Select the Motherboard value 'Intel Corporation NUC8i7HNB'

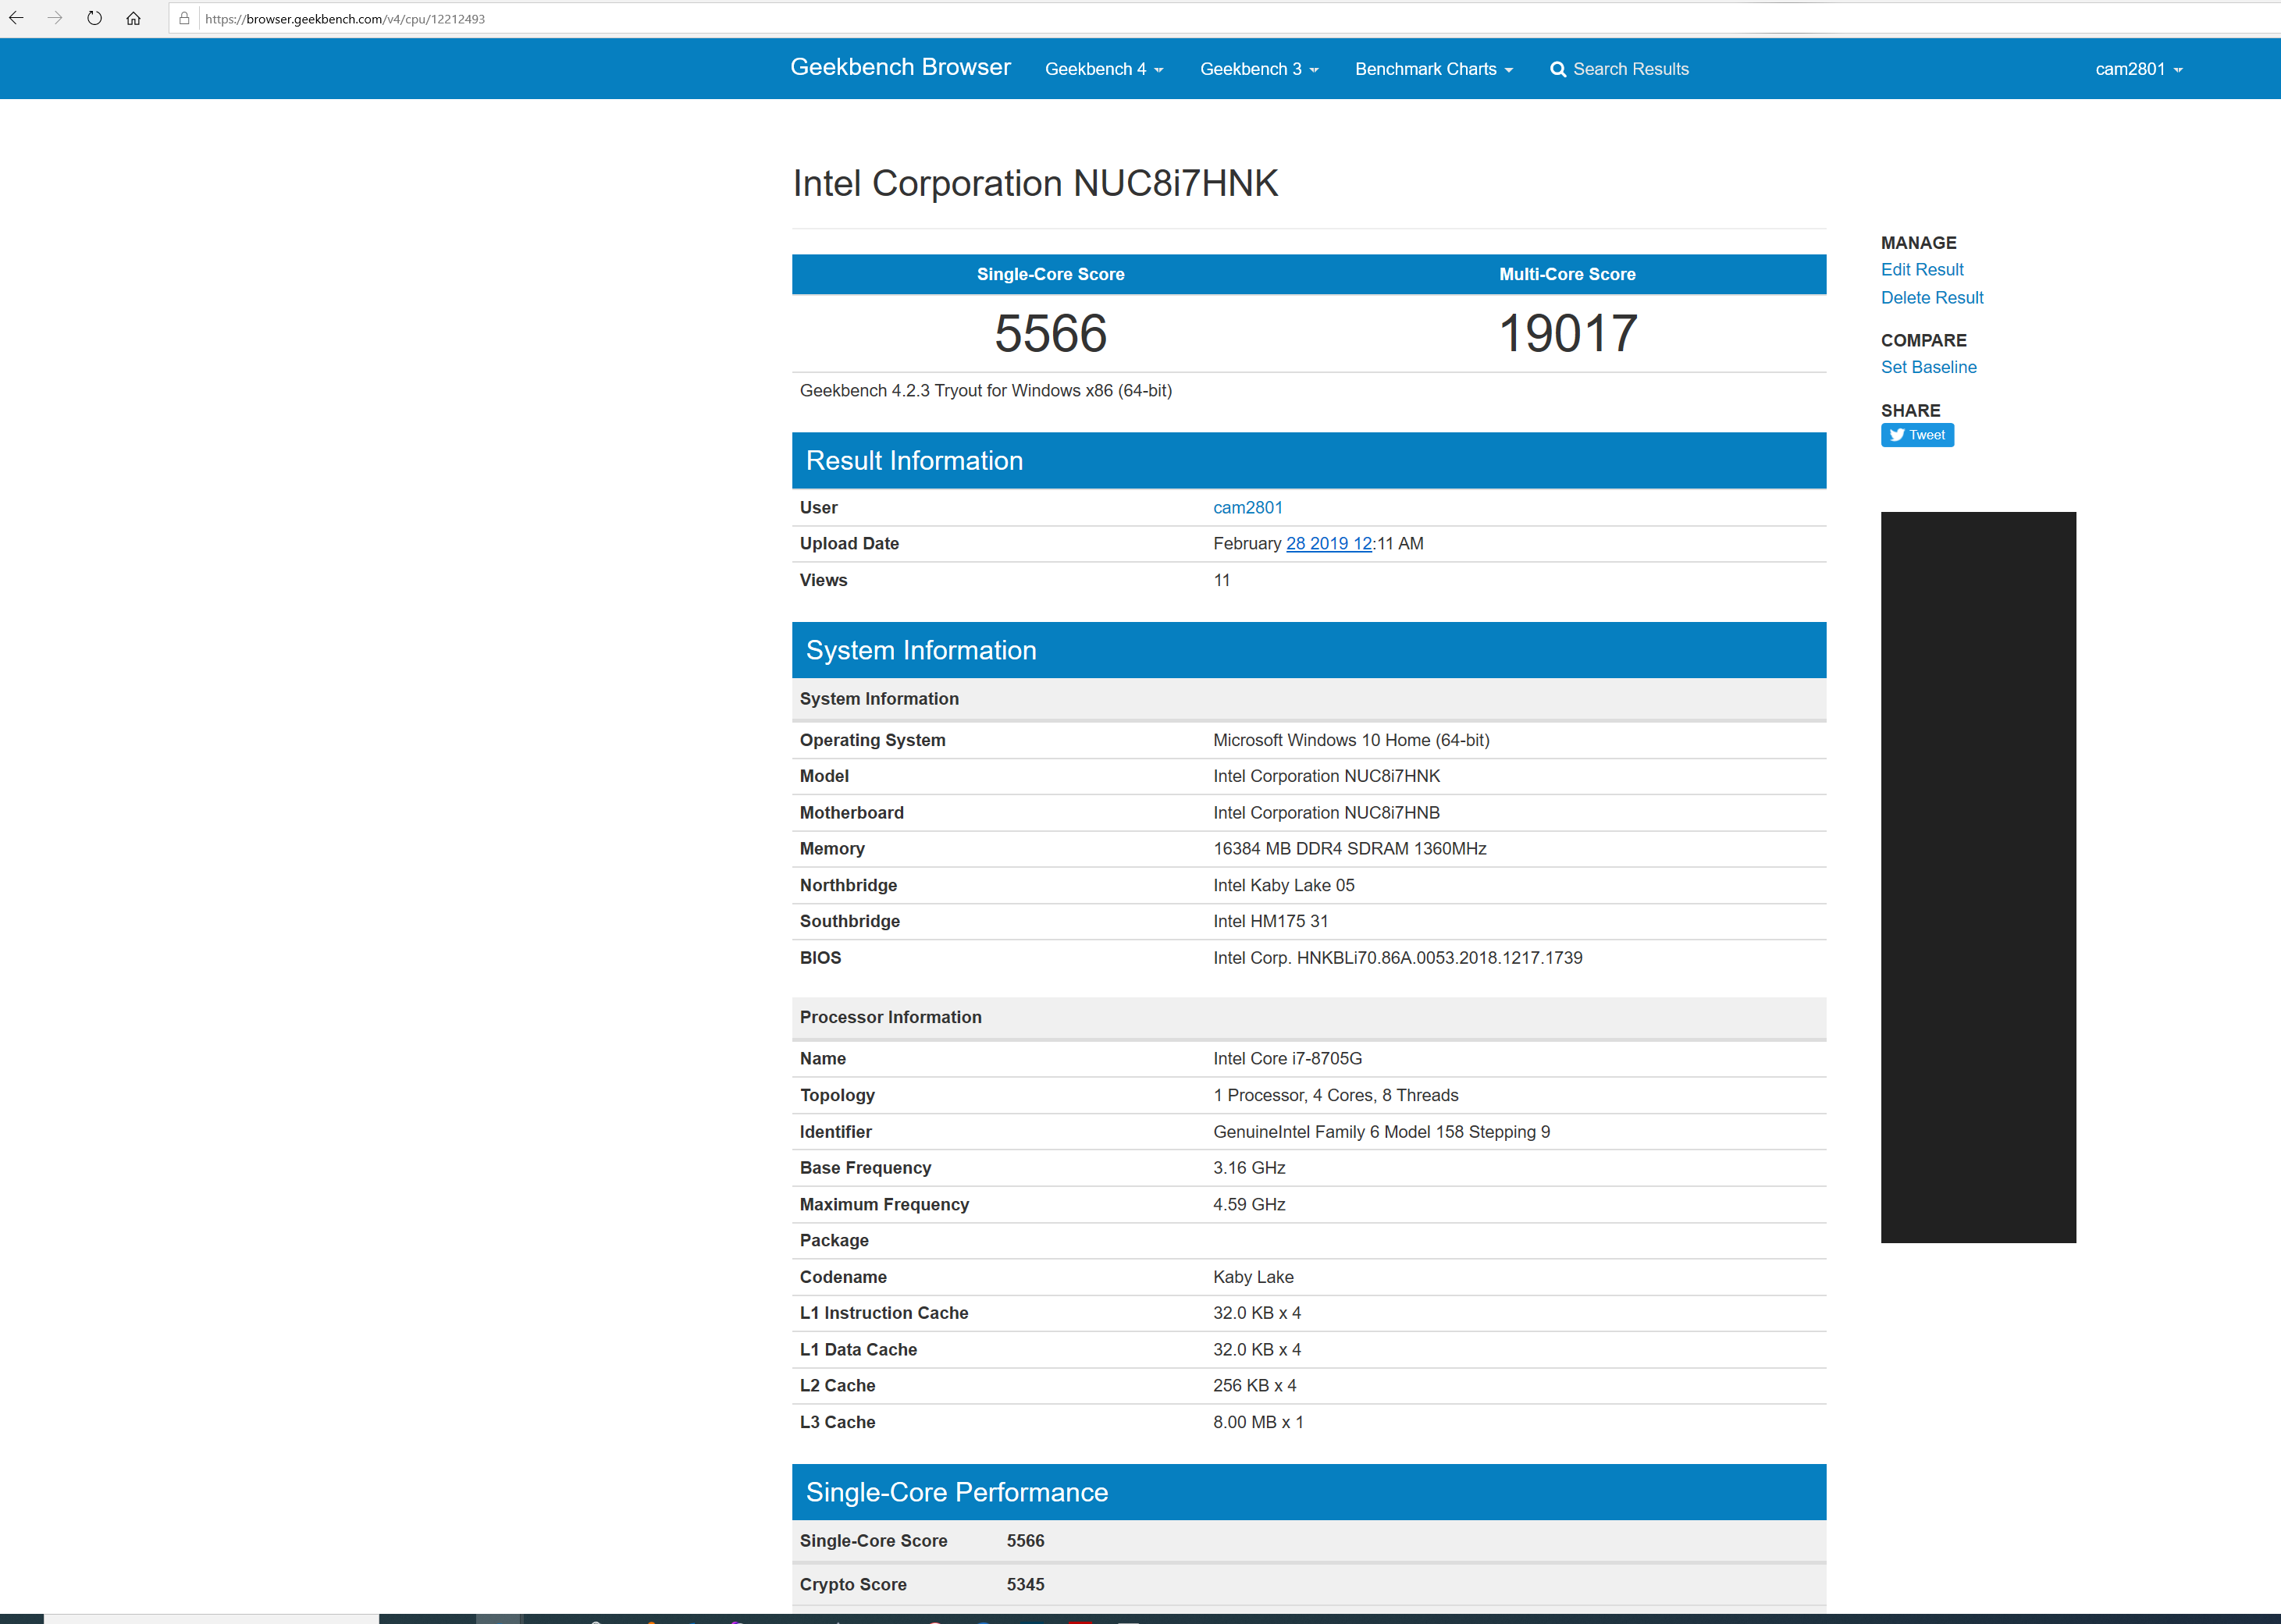(x=1326, y=813)
